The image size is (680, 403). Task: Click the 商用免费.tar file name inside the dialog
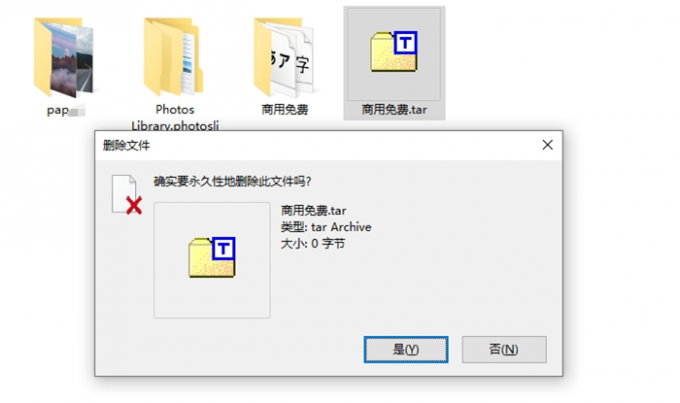[314, 211]
